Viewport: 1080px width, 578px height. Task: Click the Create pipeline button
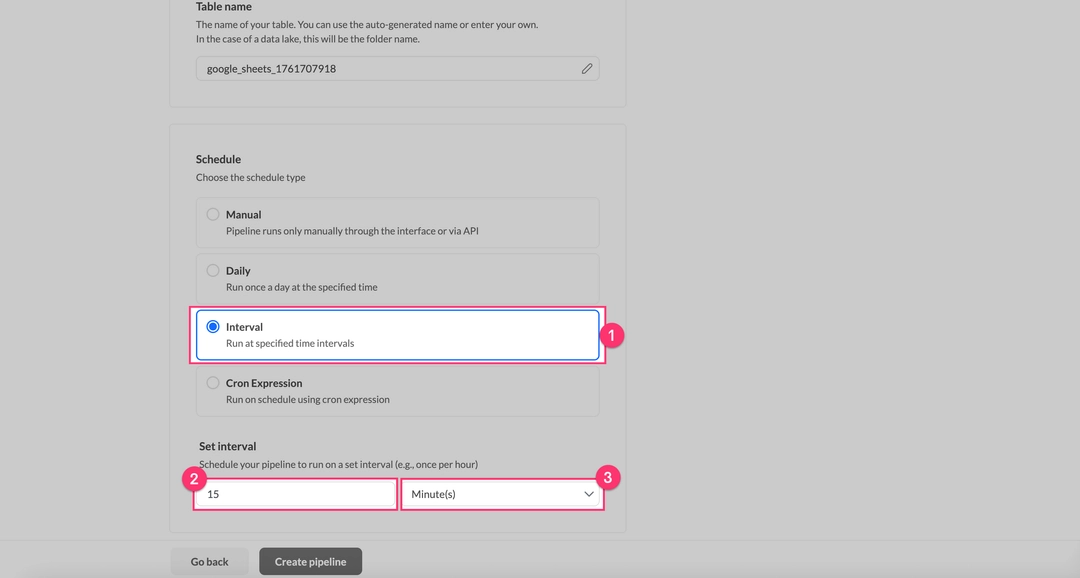(x=310, y=562)
